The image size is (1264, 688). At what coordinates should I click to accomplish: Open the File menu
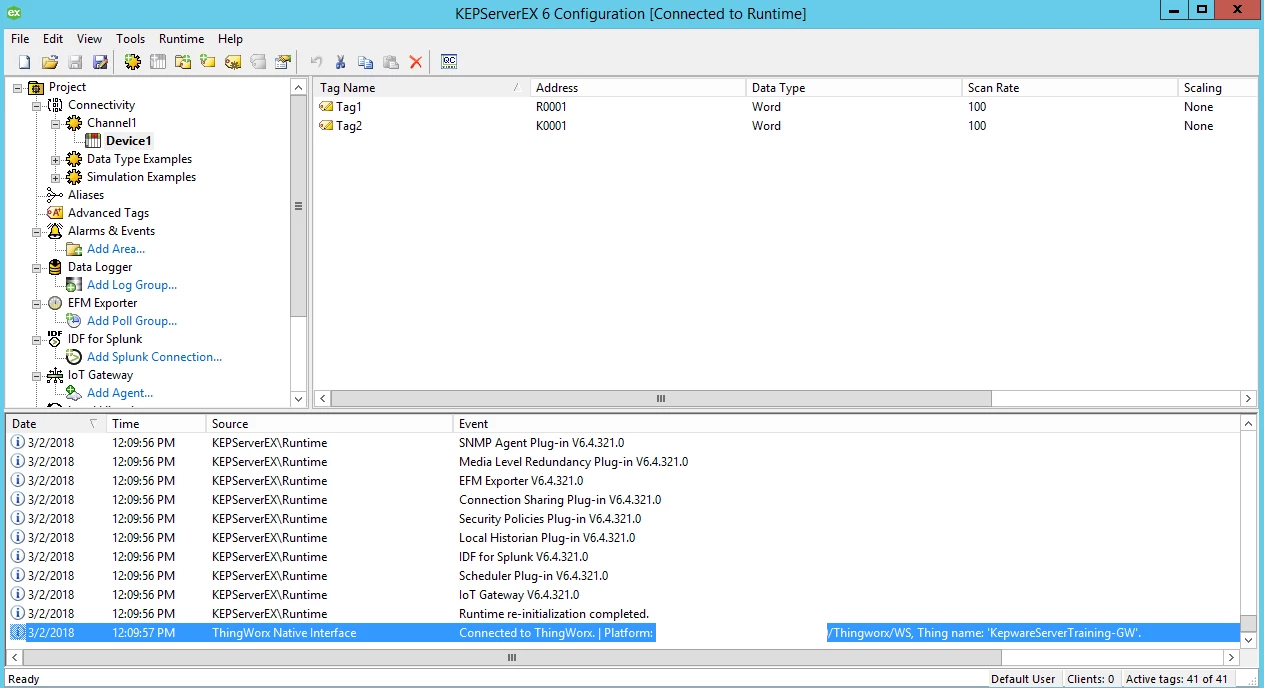(x=20, y=39)
